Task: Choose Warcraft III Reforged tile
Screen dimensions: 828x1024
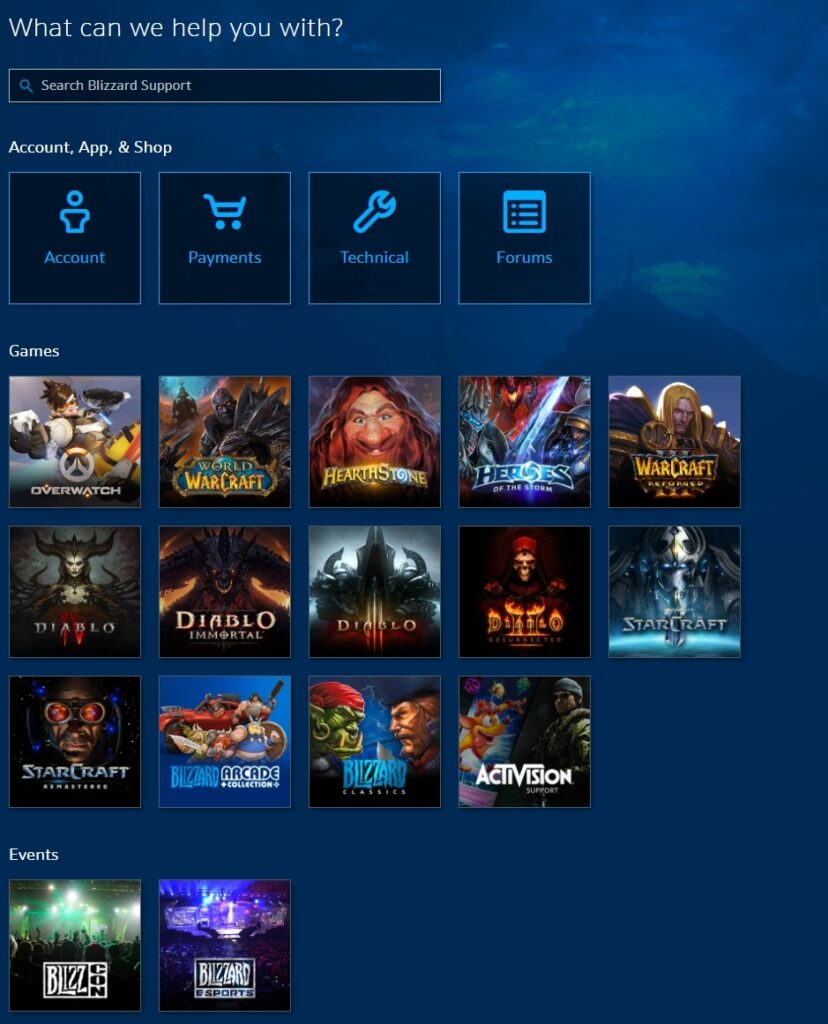Action: pos(675,441)
